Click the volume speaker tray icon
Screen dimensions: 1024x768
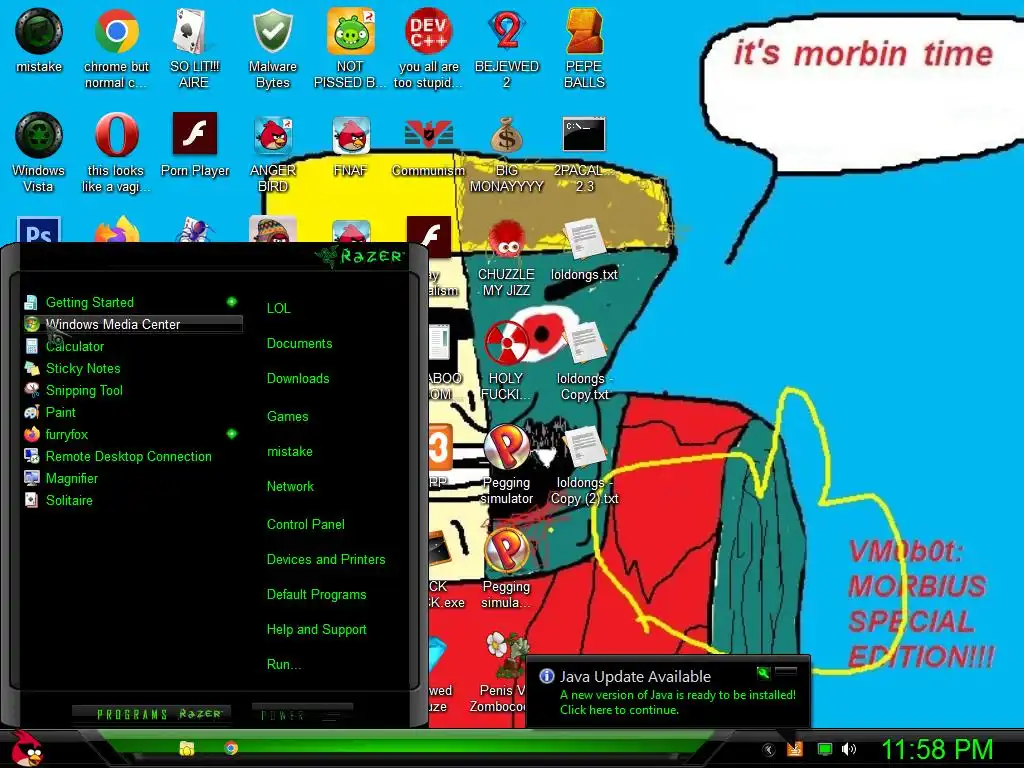(848, 749)
